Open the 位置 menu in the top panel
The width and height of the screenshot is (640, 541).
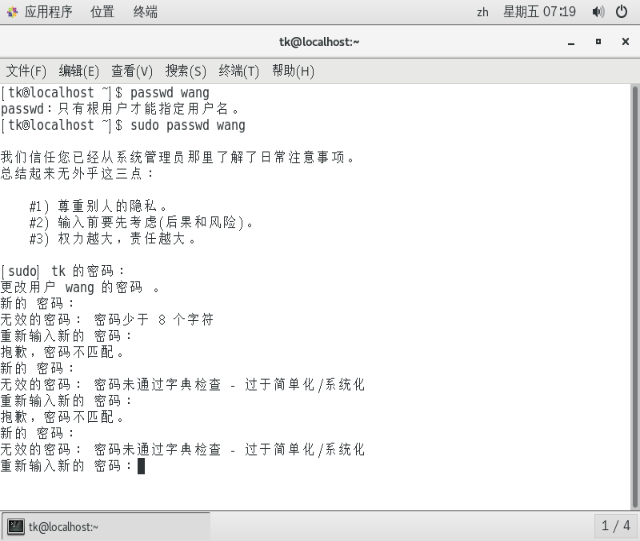tap(102, 12)
